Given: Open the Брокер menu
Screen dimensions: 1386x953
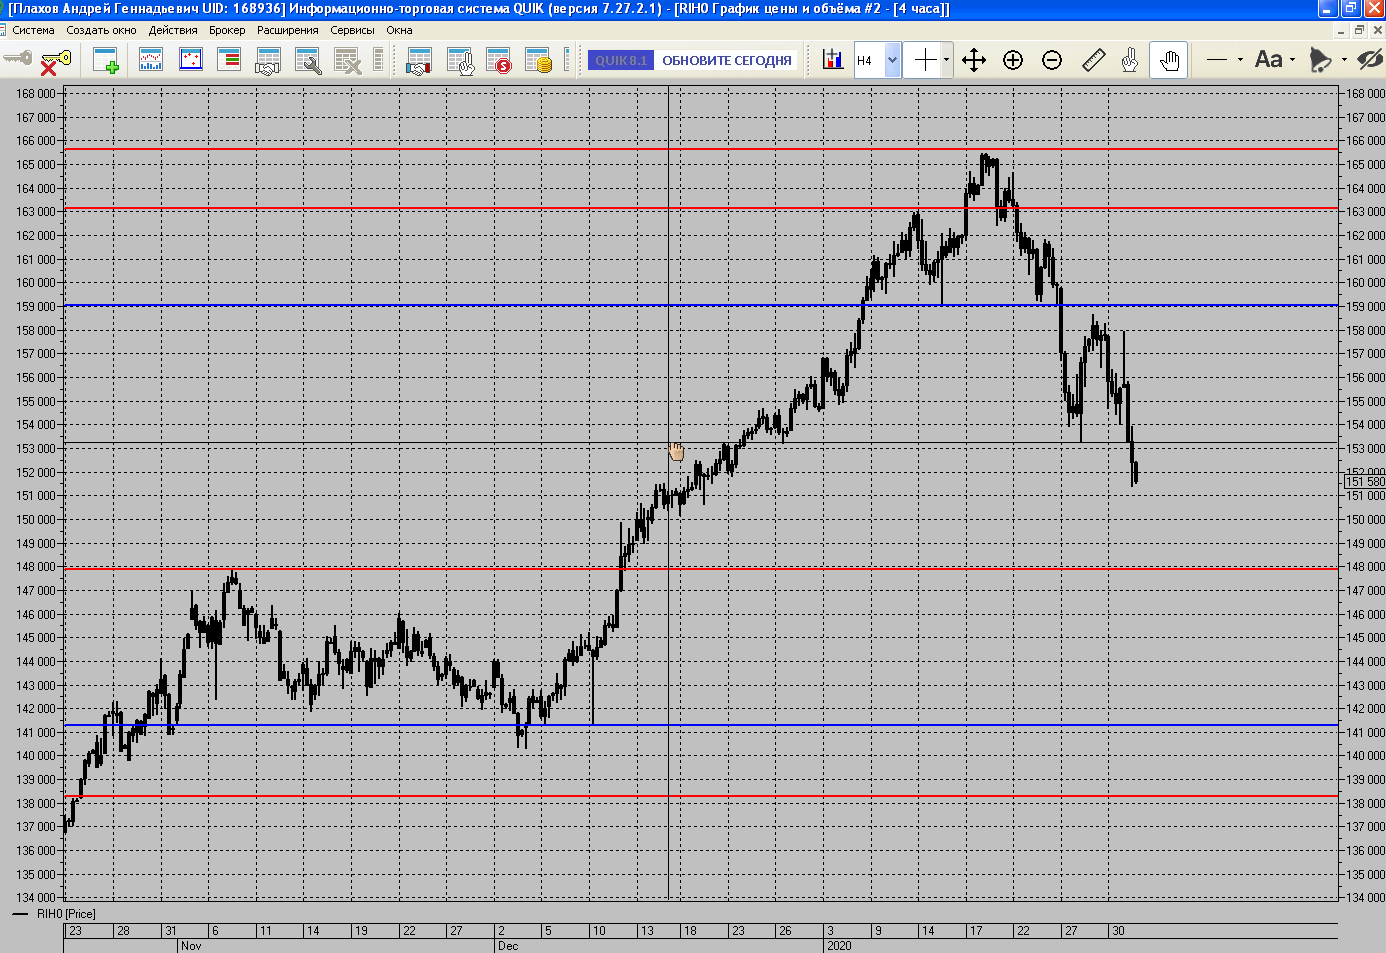Looking at the screenshot, I should [x=227, y=30].
